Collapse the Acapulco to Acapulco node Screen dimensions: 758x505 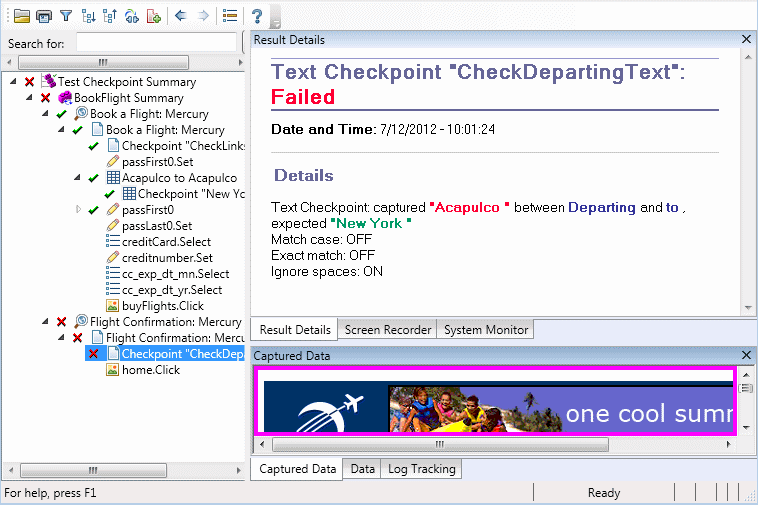click(x=78, y=178)
